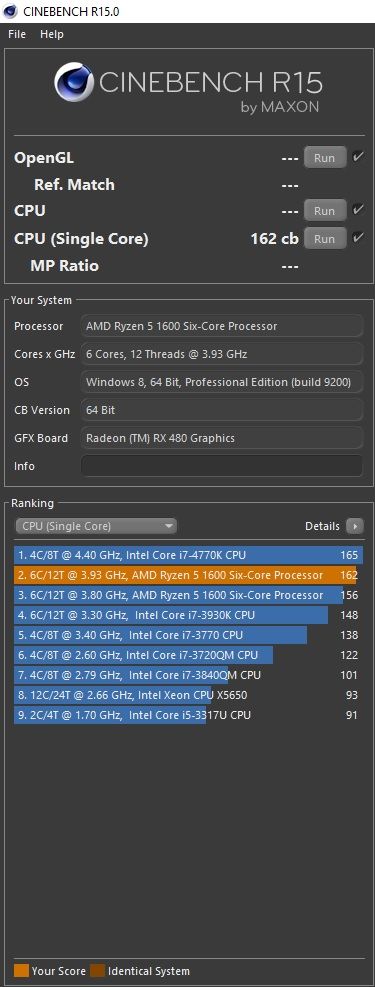Click the empty Info text field
The width and height of the screenshot is (375, 987).
[x=222, y=466]
